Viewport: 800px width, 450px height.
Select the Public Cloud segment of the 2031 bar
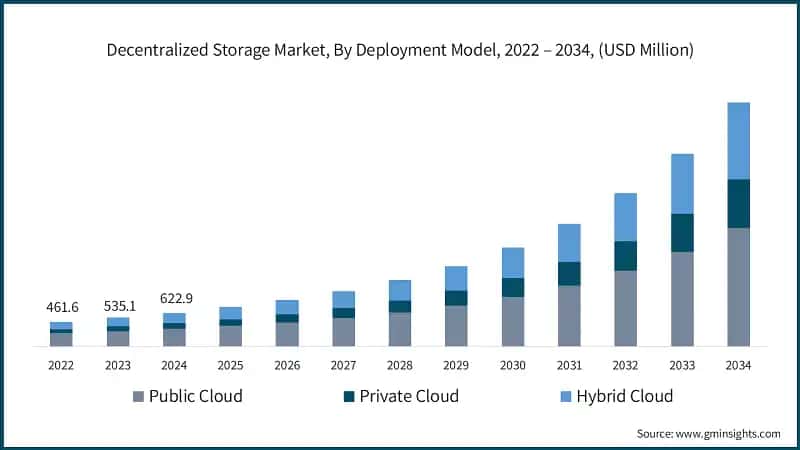click(569, 316)
